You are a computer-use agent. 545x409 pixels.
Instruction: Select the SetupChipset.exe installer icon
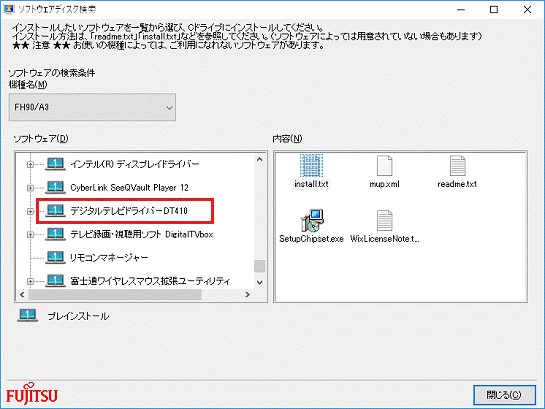pos(312,220)
